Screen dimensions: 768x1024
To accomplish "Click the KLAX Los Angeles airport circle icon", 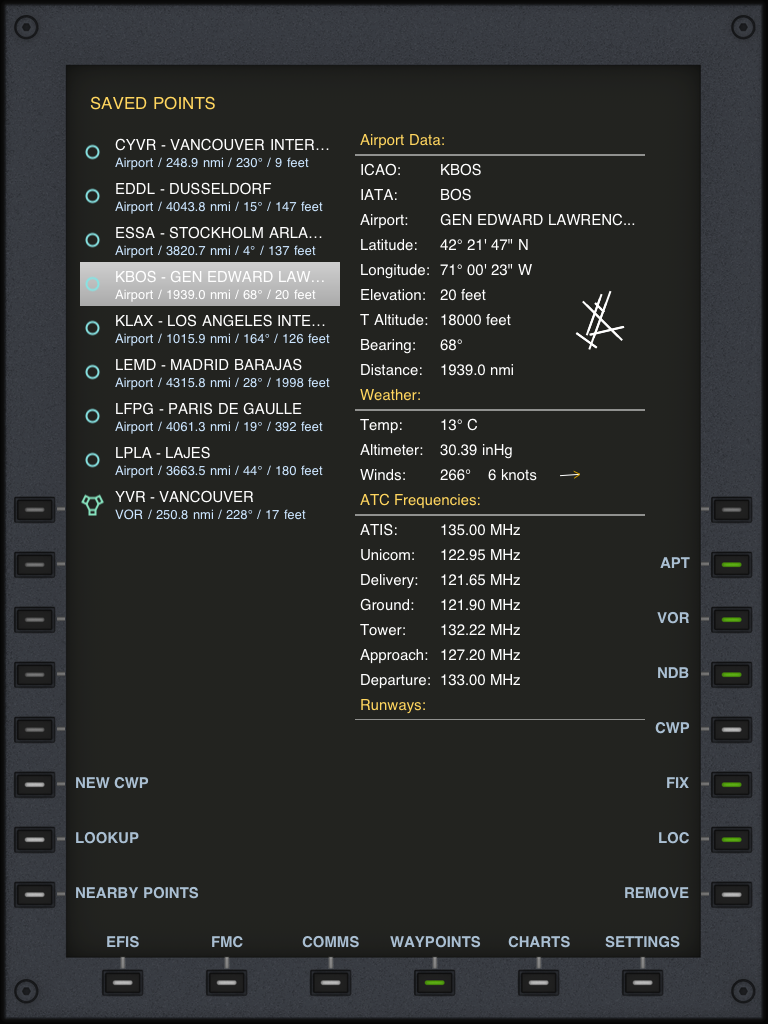I will (92, 329).
